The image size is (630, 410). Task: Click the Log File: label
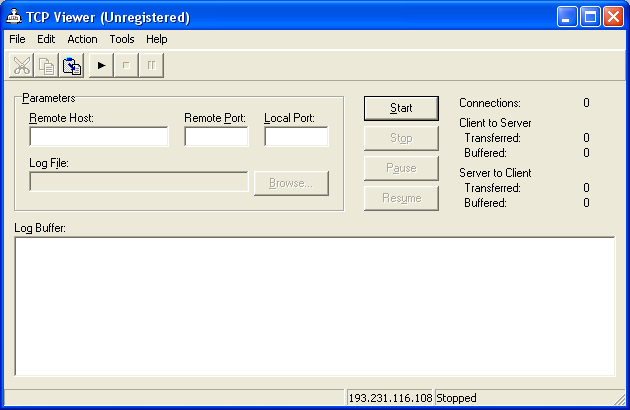click(x=49, y=163)
